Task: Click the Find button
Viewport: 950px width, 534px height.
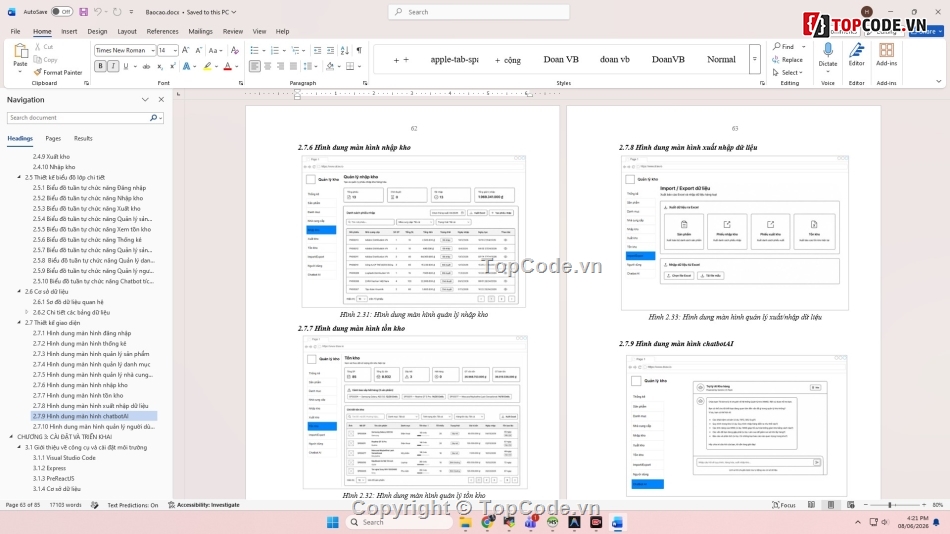Action: tap(783, 47)
